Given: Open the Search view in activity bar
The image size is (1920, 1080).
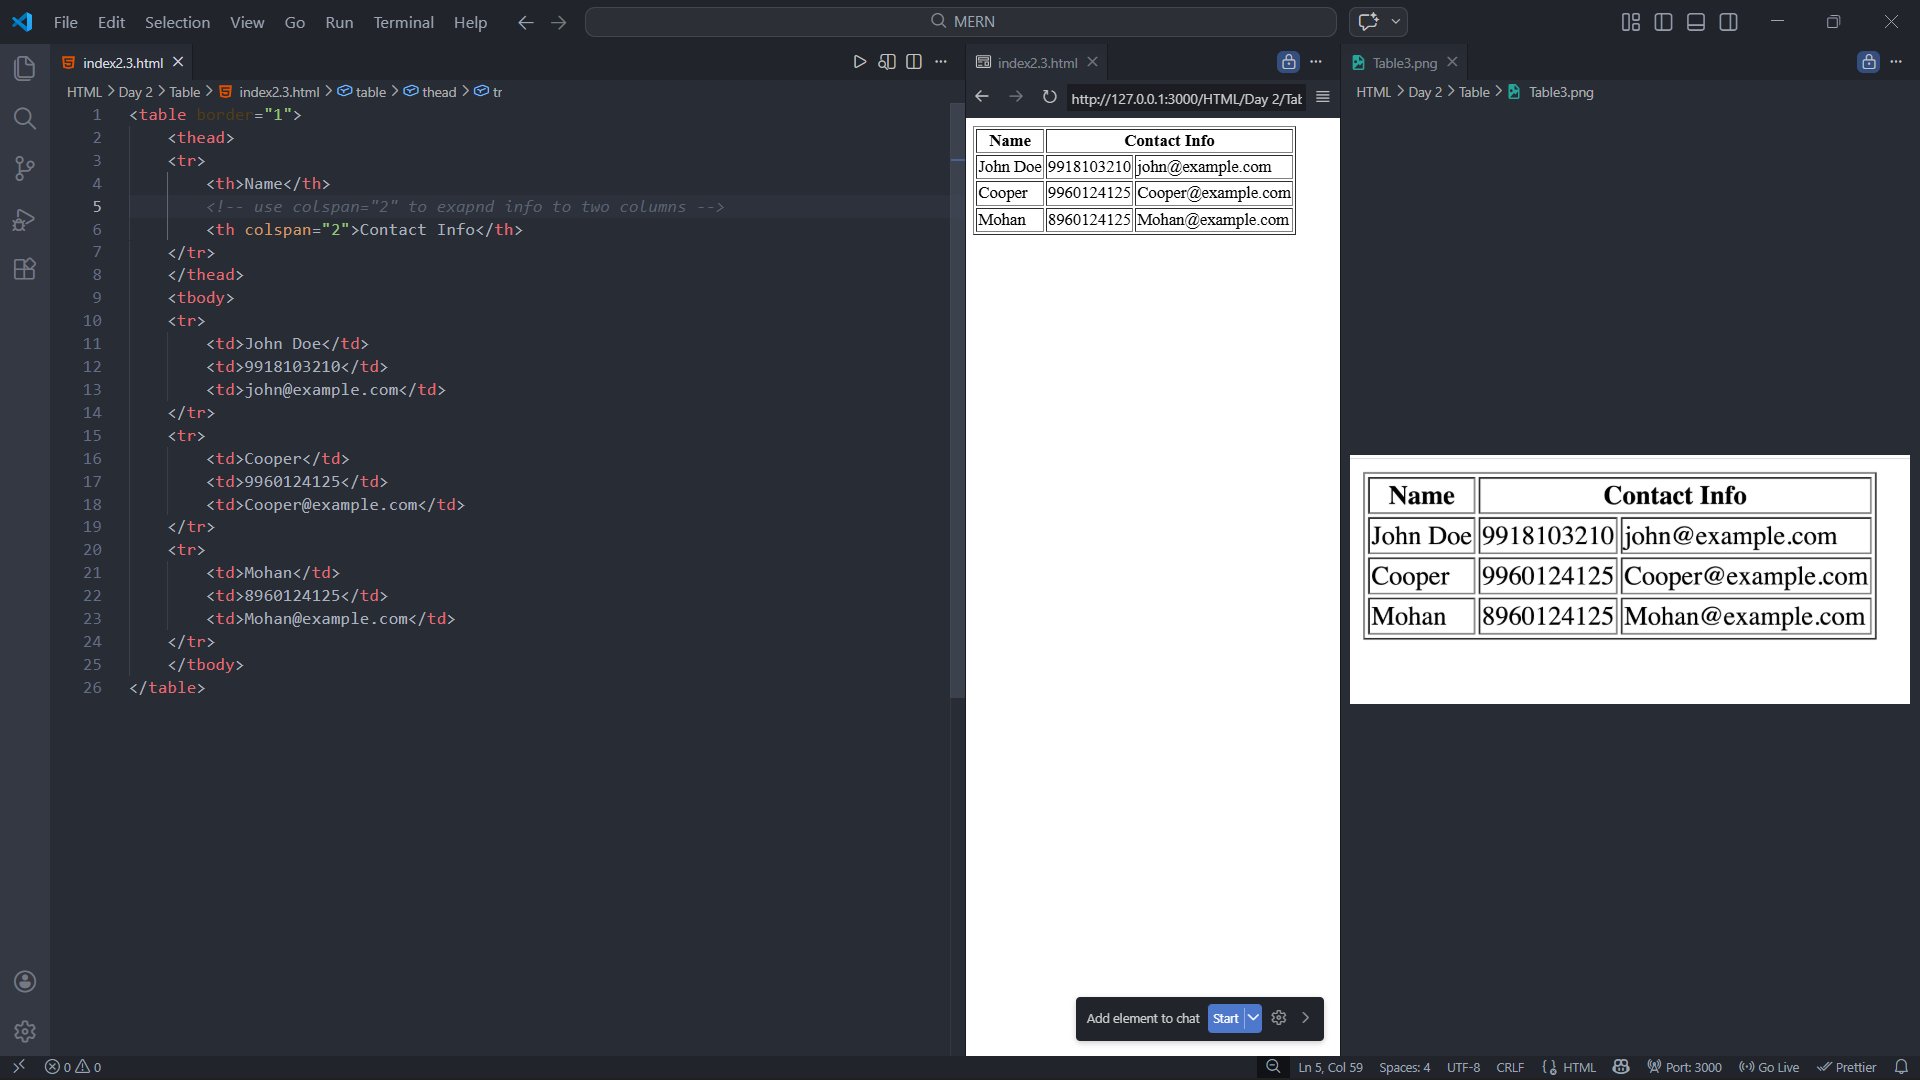Looking at the screenshot, I should tap(25, 119).
